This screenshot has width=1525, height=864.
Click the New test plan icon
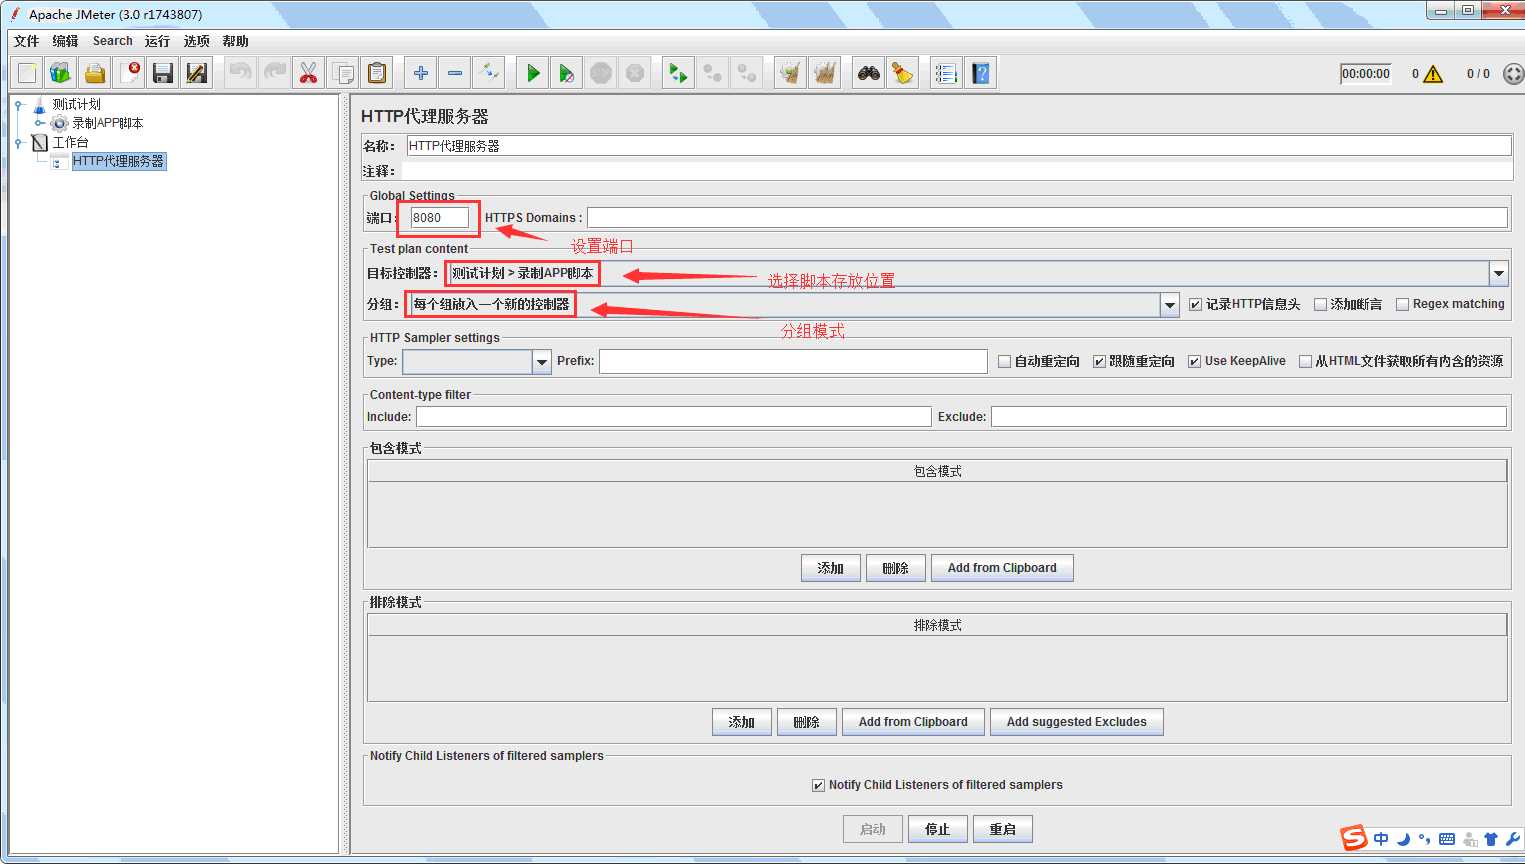coord(27,73)
